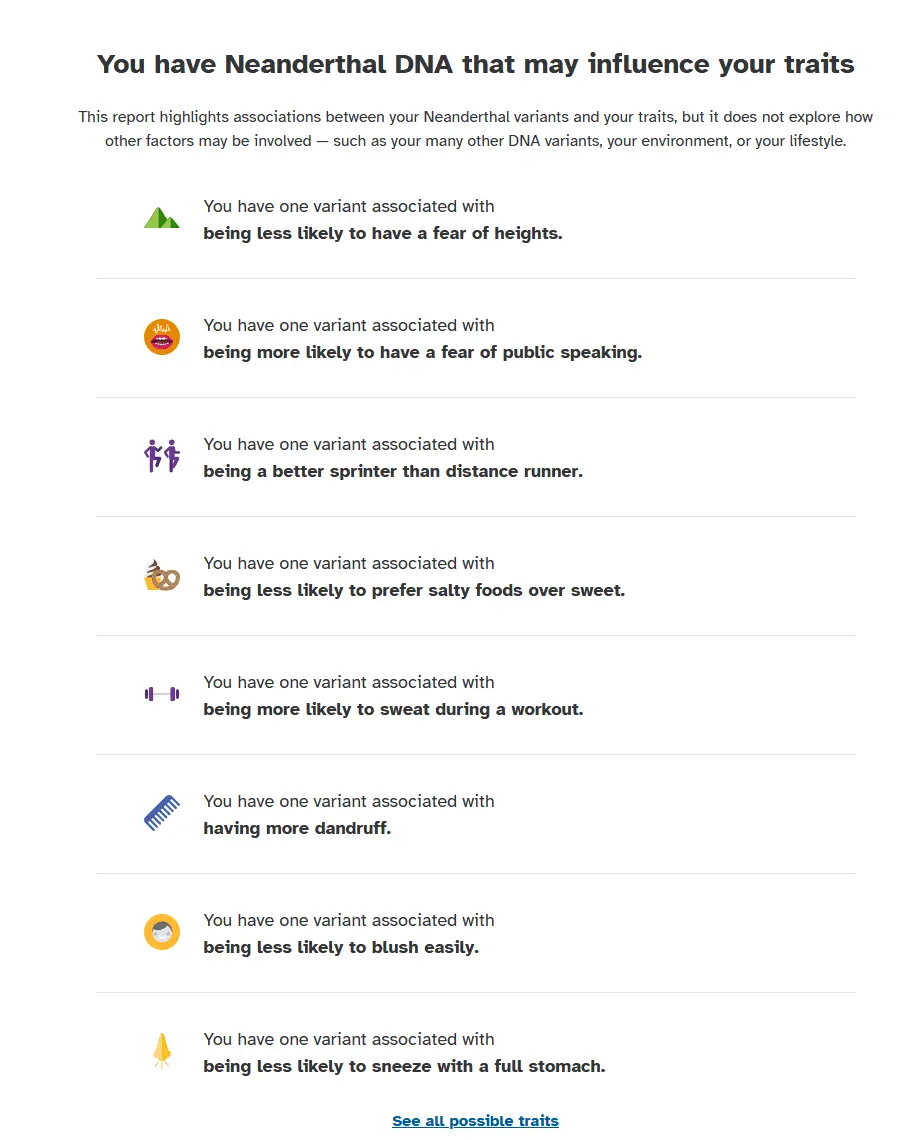Viewport: 914px width, 1140px height.
Task: Click the sneeze with a full stomach text
Action: point(404,1067)
